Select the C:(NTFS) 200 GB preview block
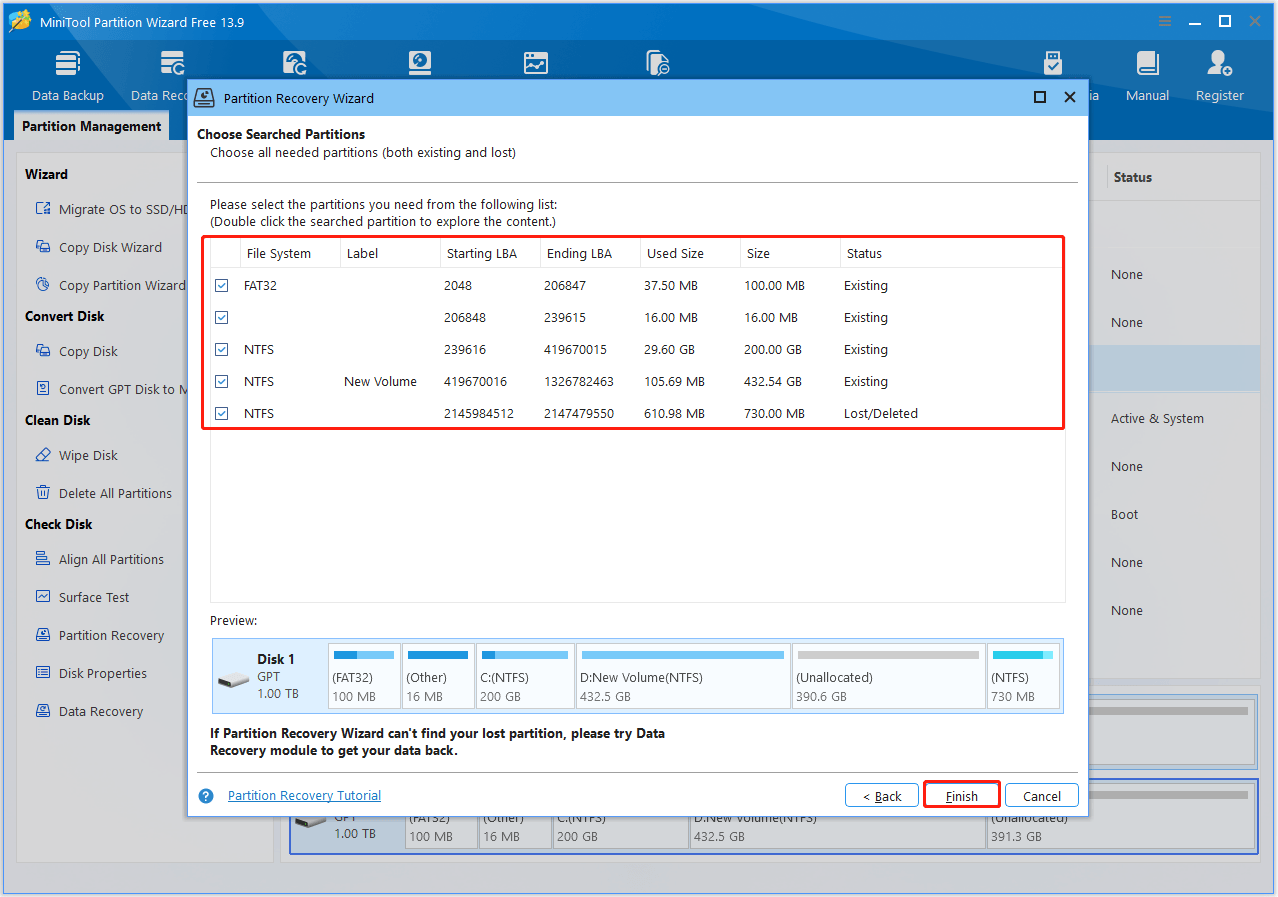 pos(526,677)
